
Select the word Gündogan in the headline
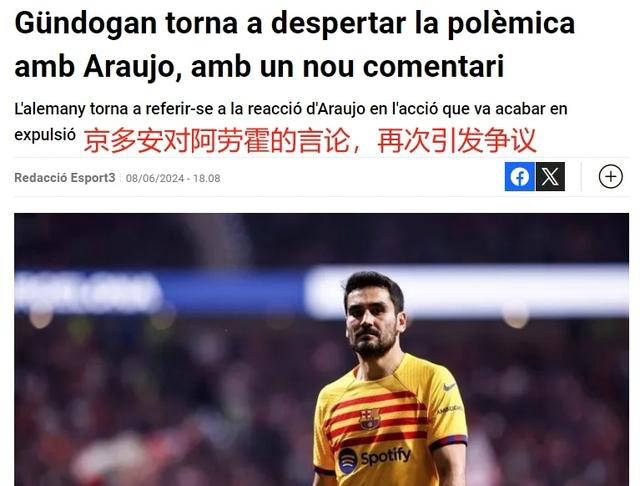[x=86, y=23]
